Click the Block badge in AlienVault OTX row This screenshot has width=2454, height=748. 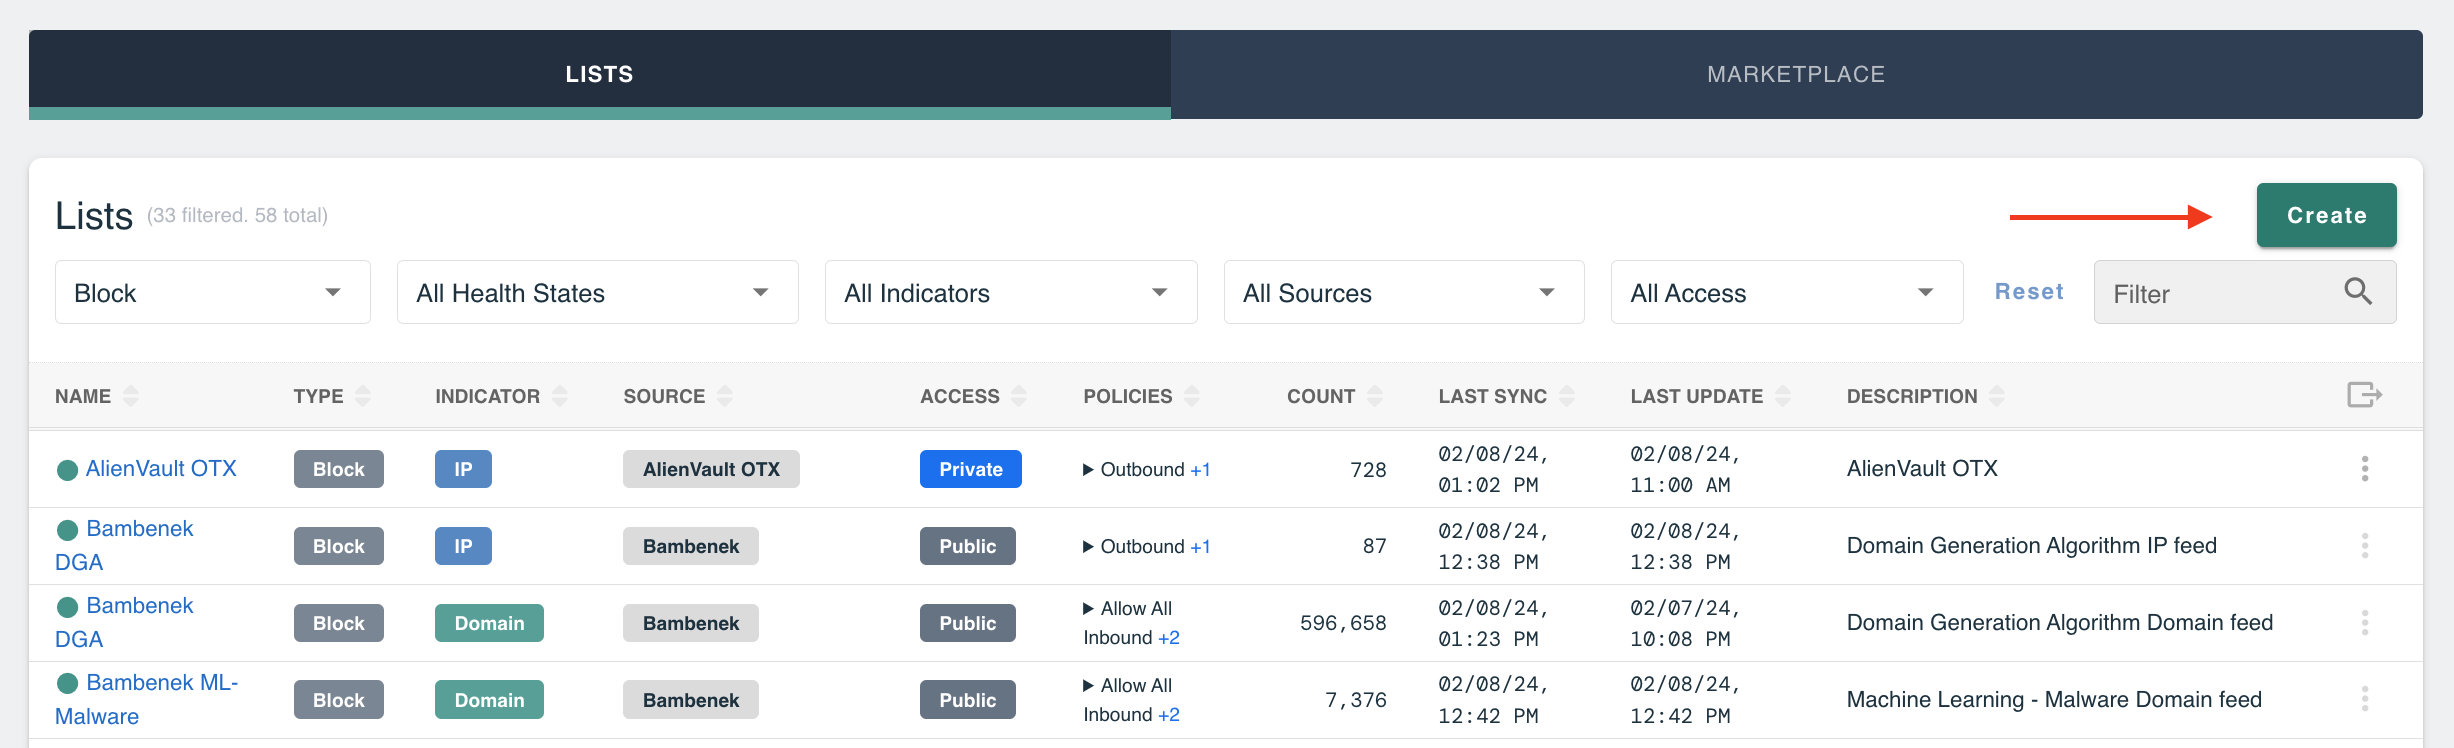pos(338,469)
